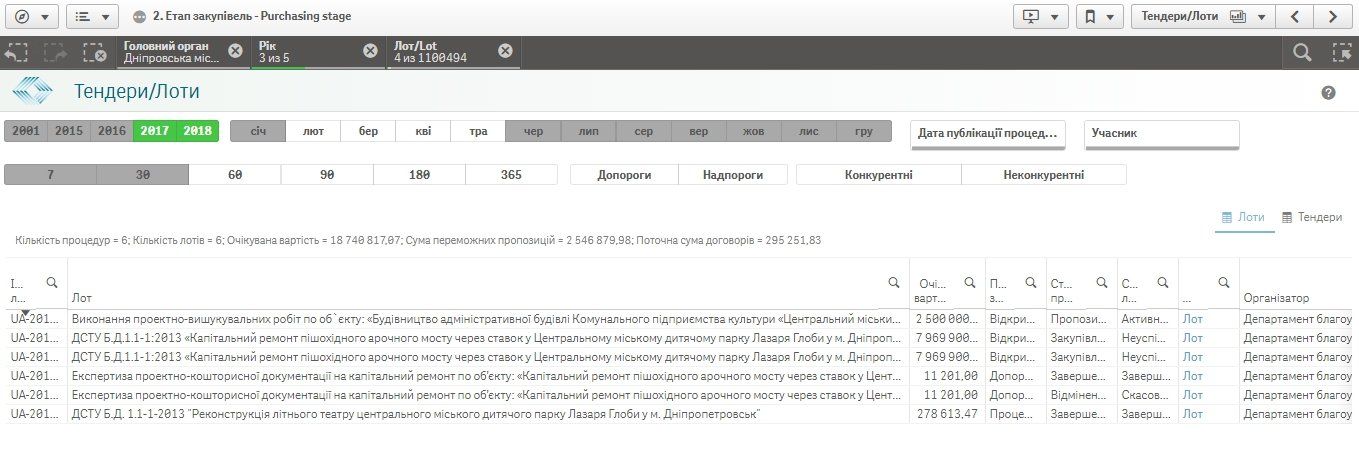Select month лют

(313, 131)
